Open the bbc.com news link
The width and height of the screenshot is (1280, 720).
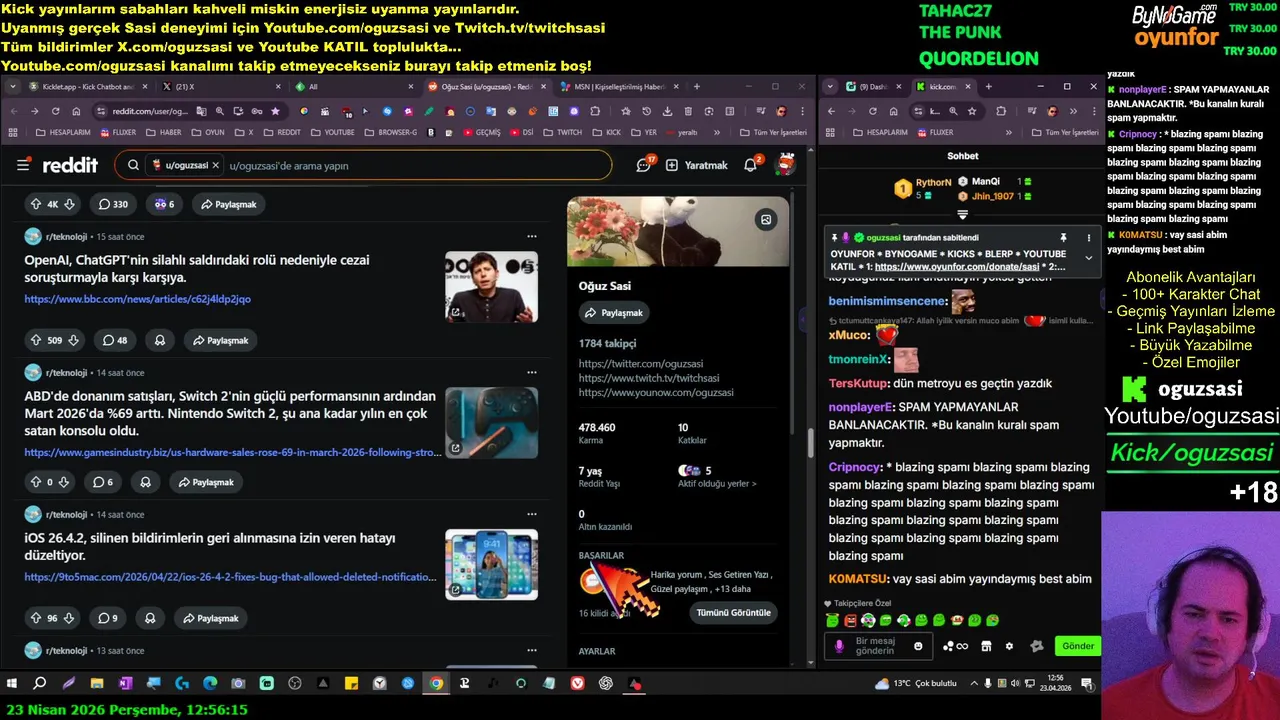(138, 299)
